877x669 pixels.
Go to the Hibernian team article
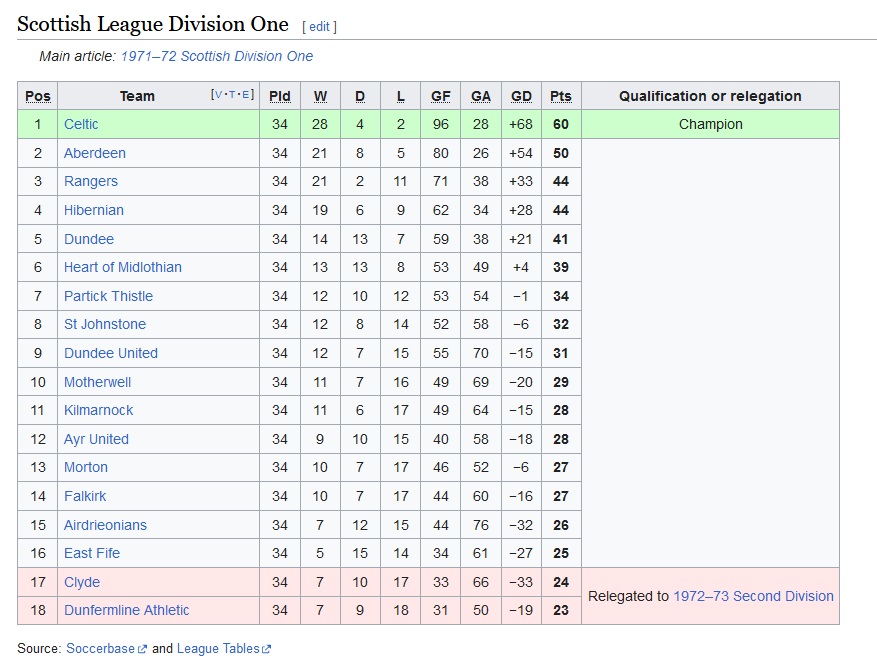(x=94, y=210)
